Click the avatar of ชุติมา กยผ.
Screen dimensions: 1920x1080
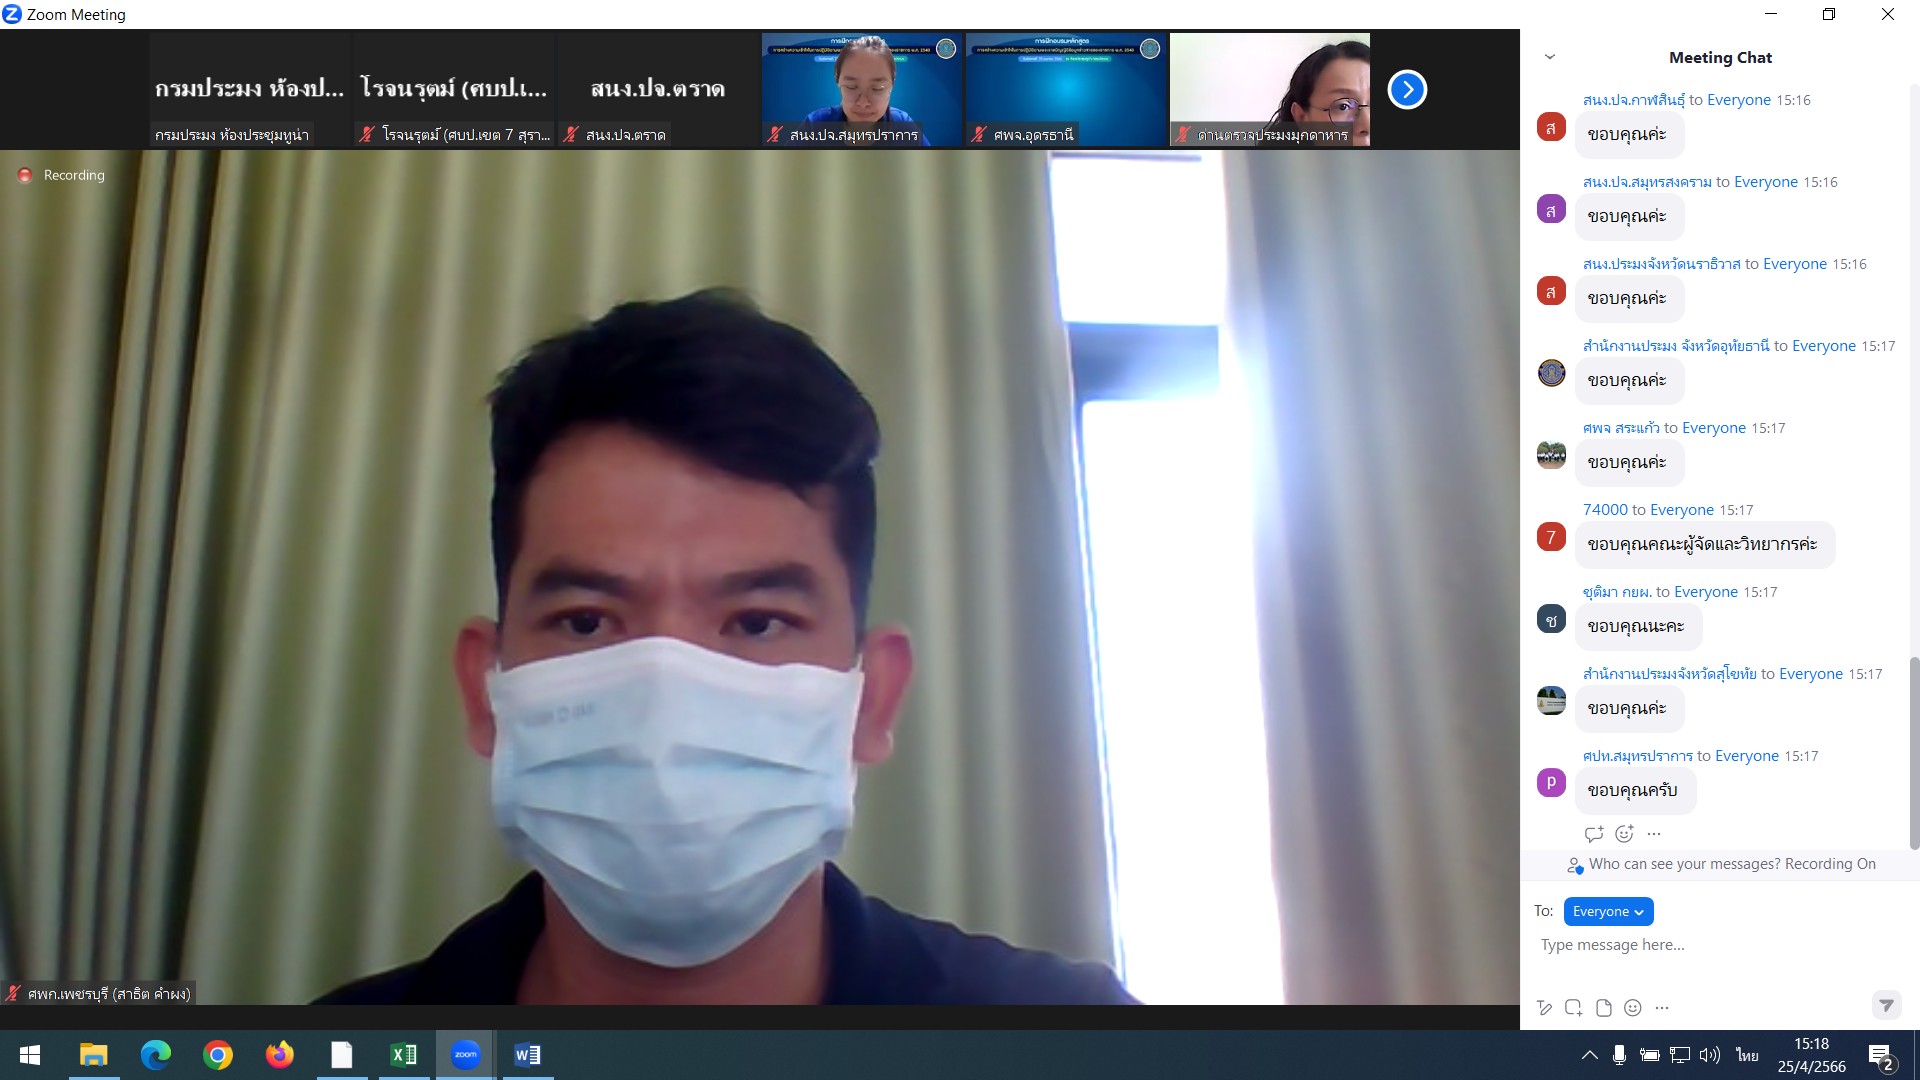point(1551,619)
